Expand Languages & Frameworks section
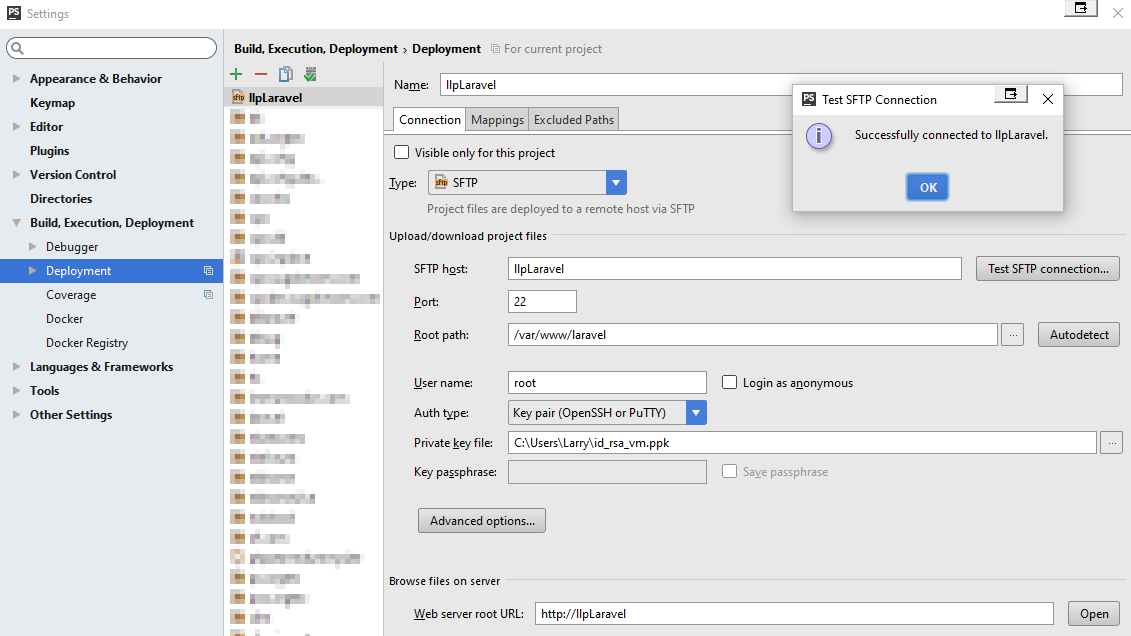This screenshot has height=636, width=1131. coord(17,366)
